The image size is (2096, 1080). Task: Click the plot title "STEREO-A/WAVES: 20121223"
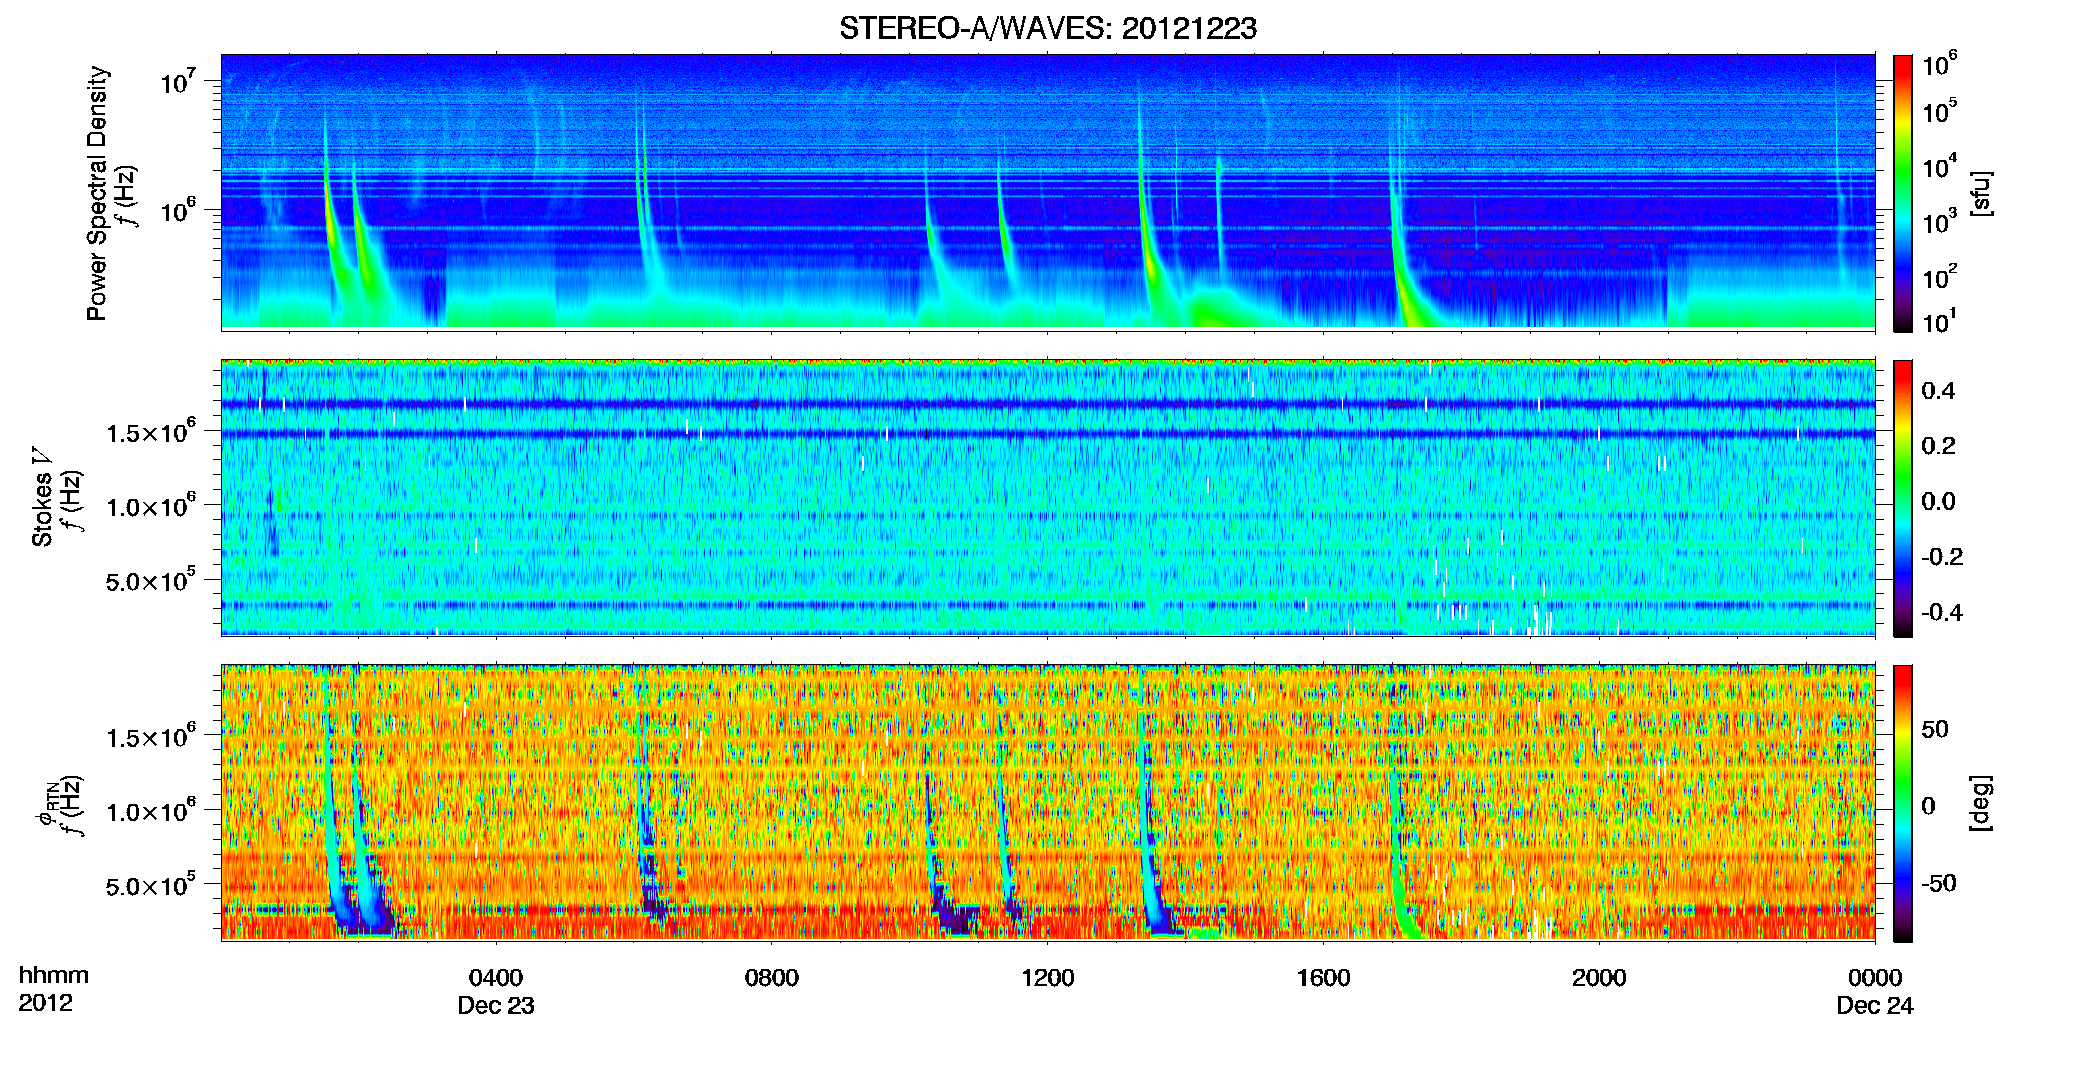(x=1047, y=28)
